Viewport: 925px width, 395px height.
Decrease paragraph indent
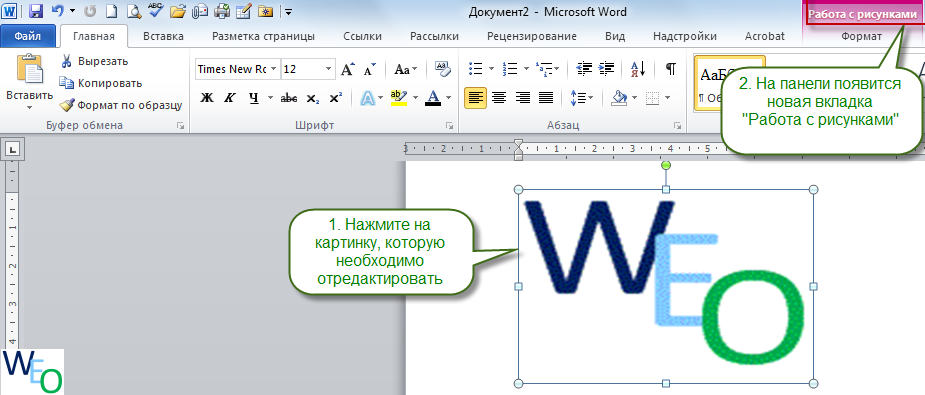point(584,68)
